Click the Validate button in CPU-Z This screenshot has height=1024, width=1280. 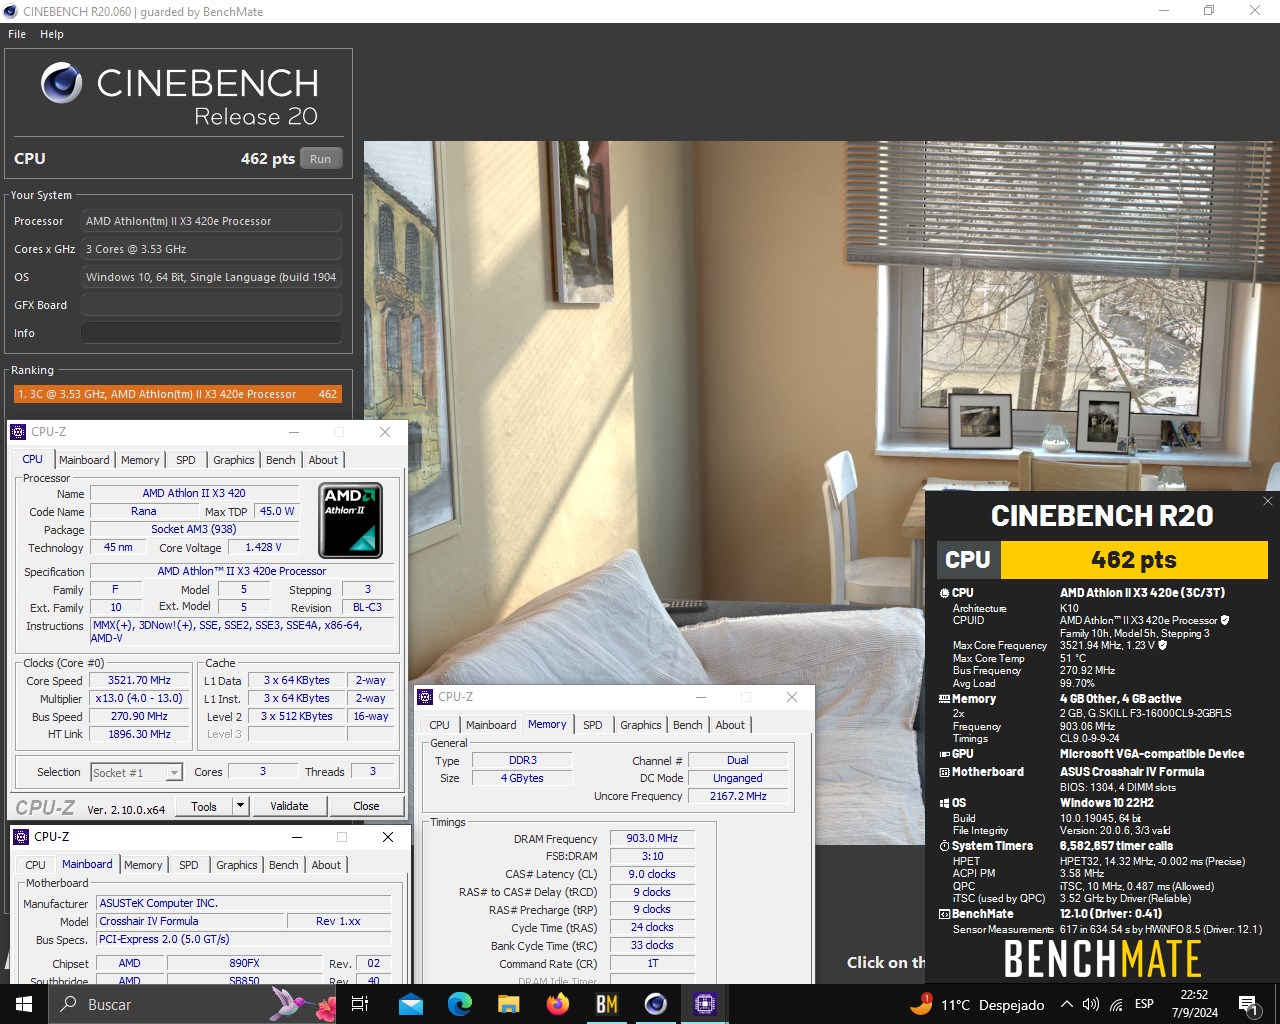click(x=289, y=806)
